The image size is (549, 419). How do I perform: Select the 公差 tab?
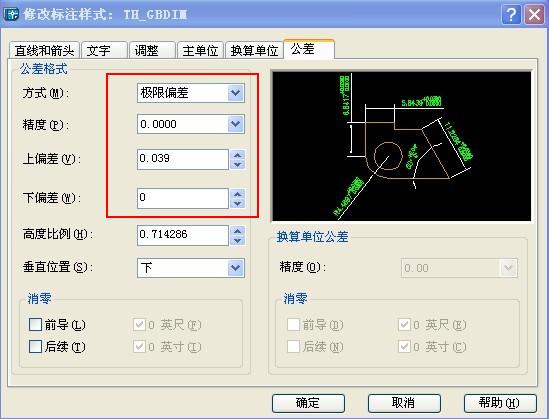(309, 49)
